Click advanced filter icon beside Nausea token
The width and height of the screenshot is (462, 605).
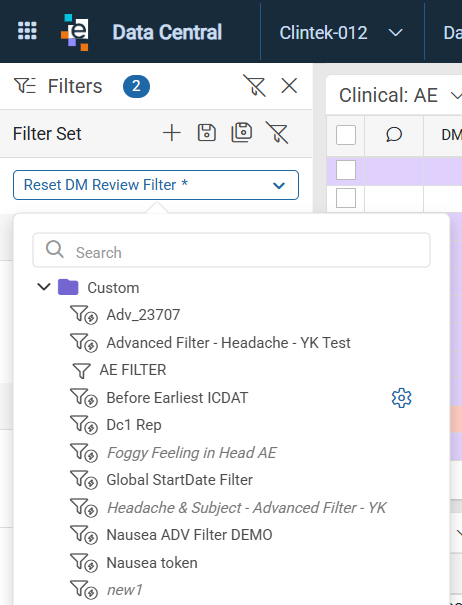84,563
